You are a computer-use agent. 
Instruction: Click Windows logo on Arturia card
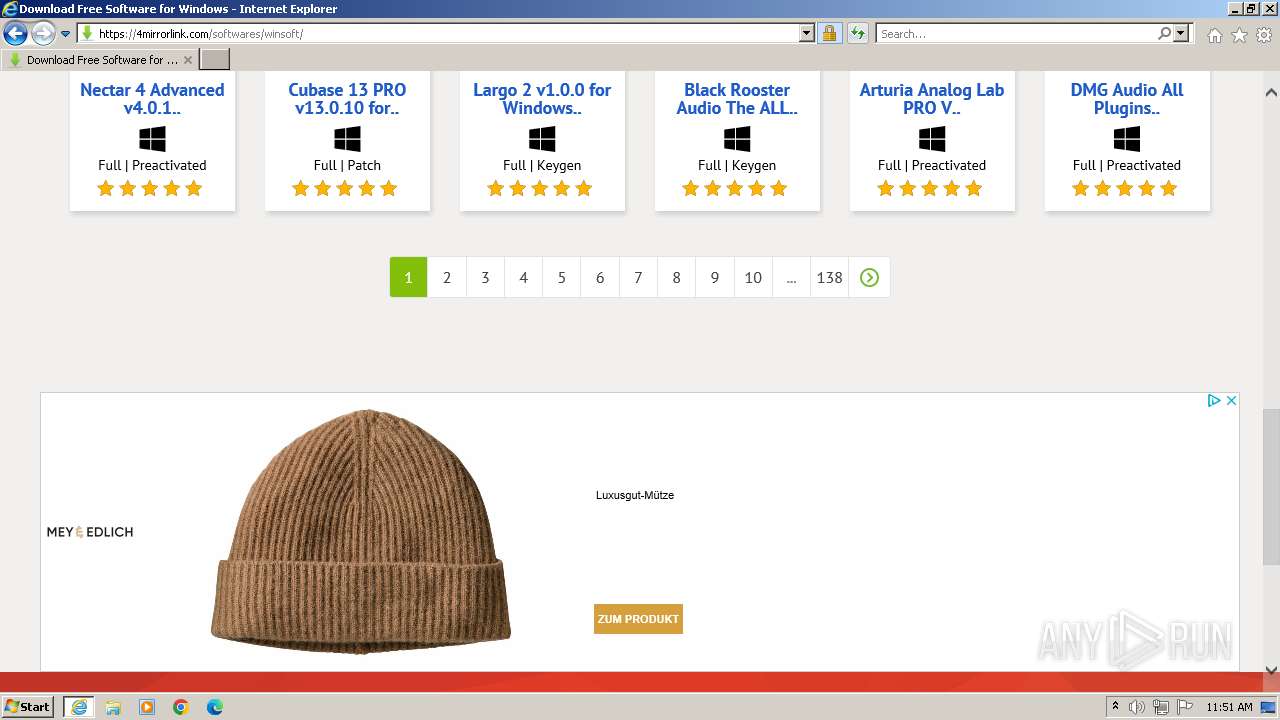point(932,139)
